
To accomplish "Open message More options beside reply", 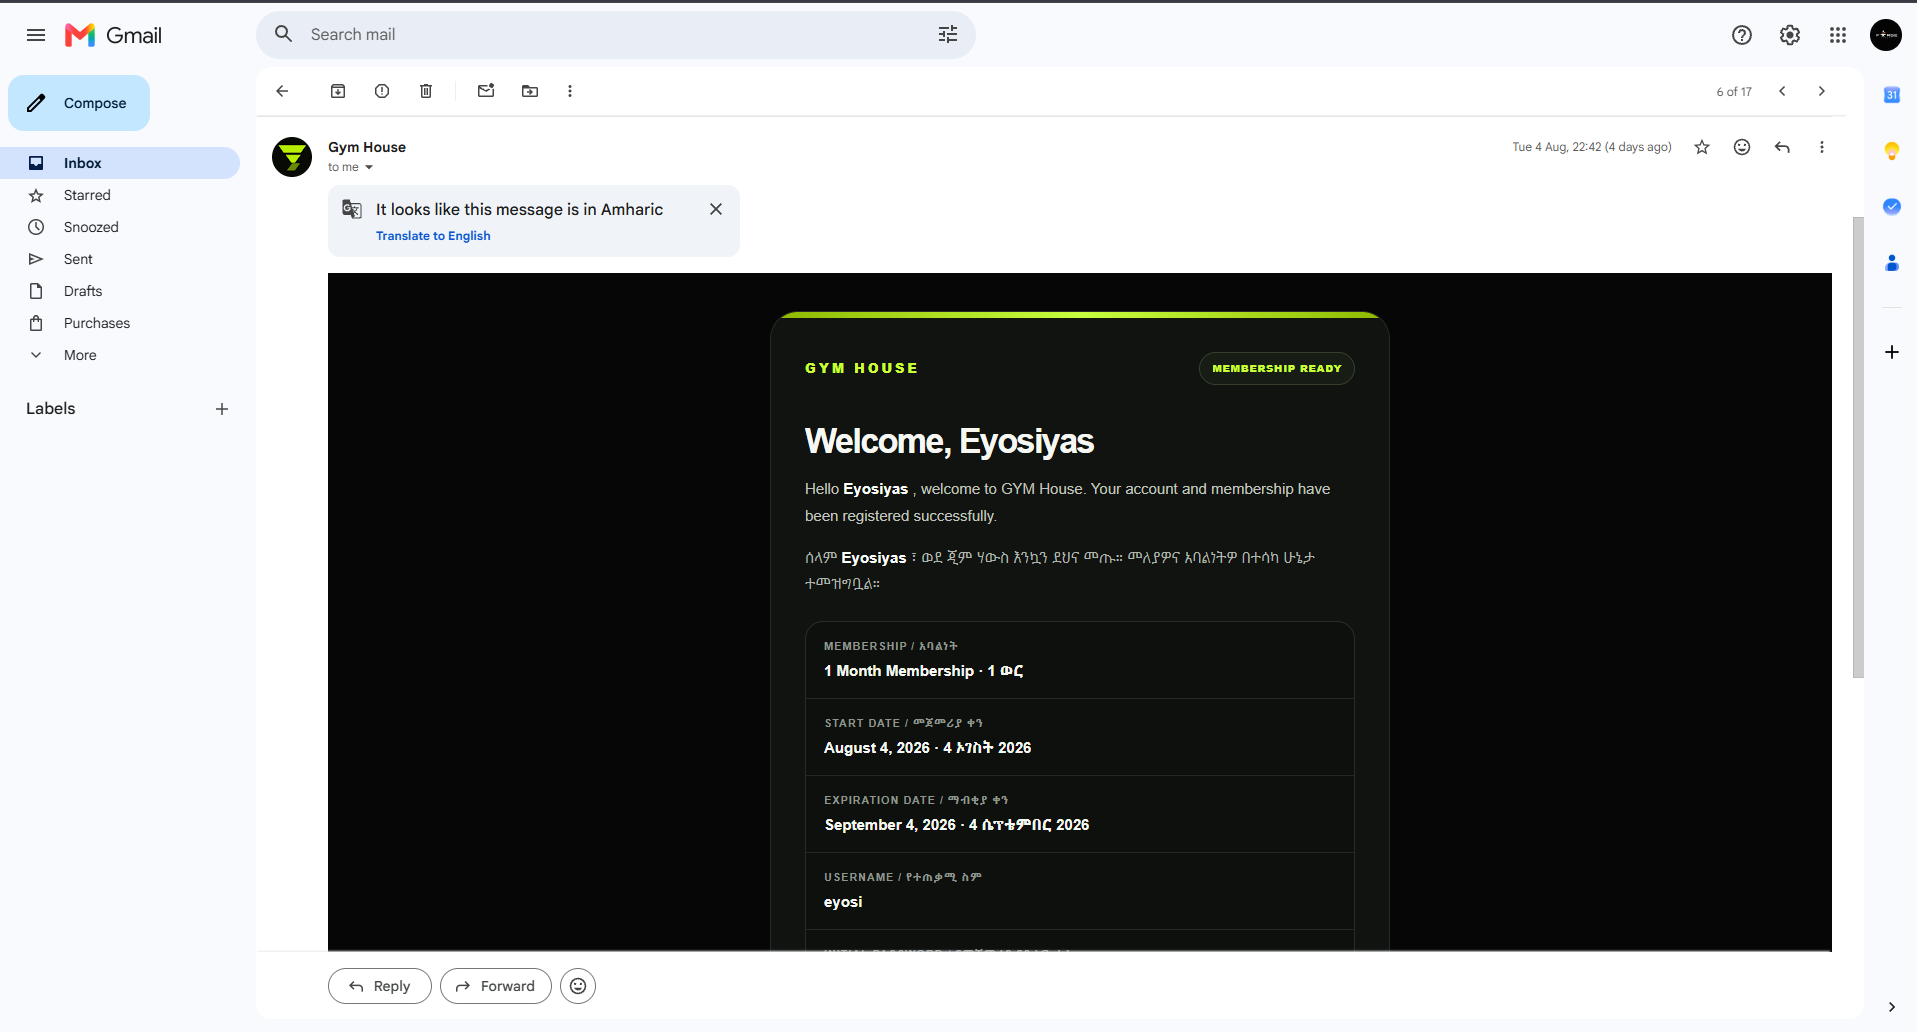I will pos(1822,147).
